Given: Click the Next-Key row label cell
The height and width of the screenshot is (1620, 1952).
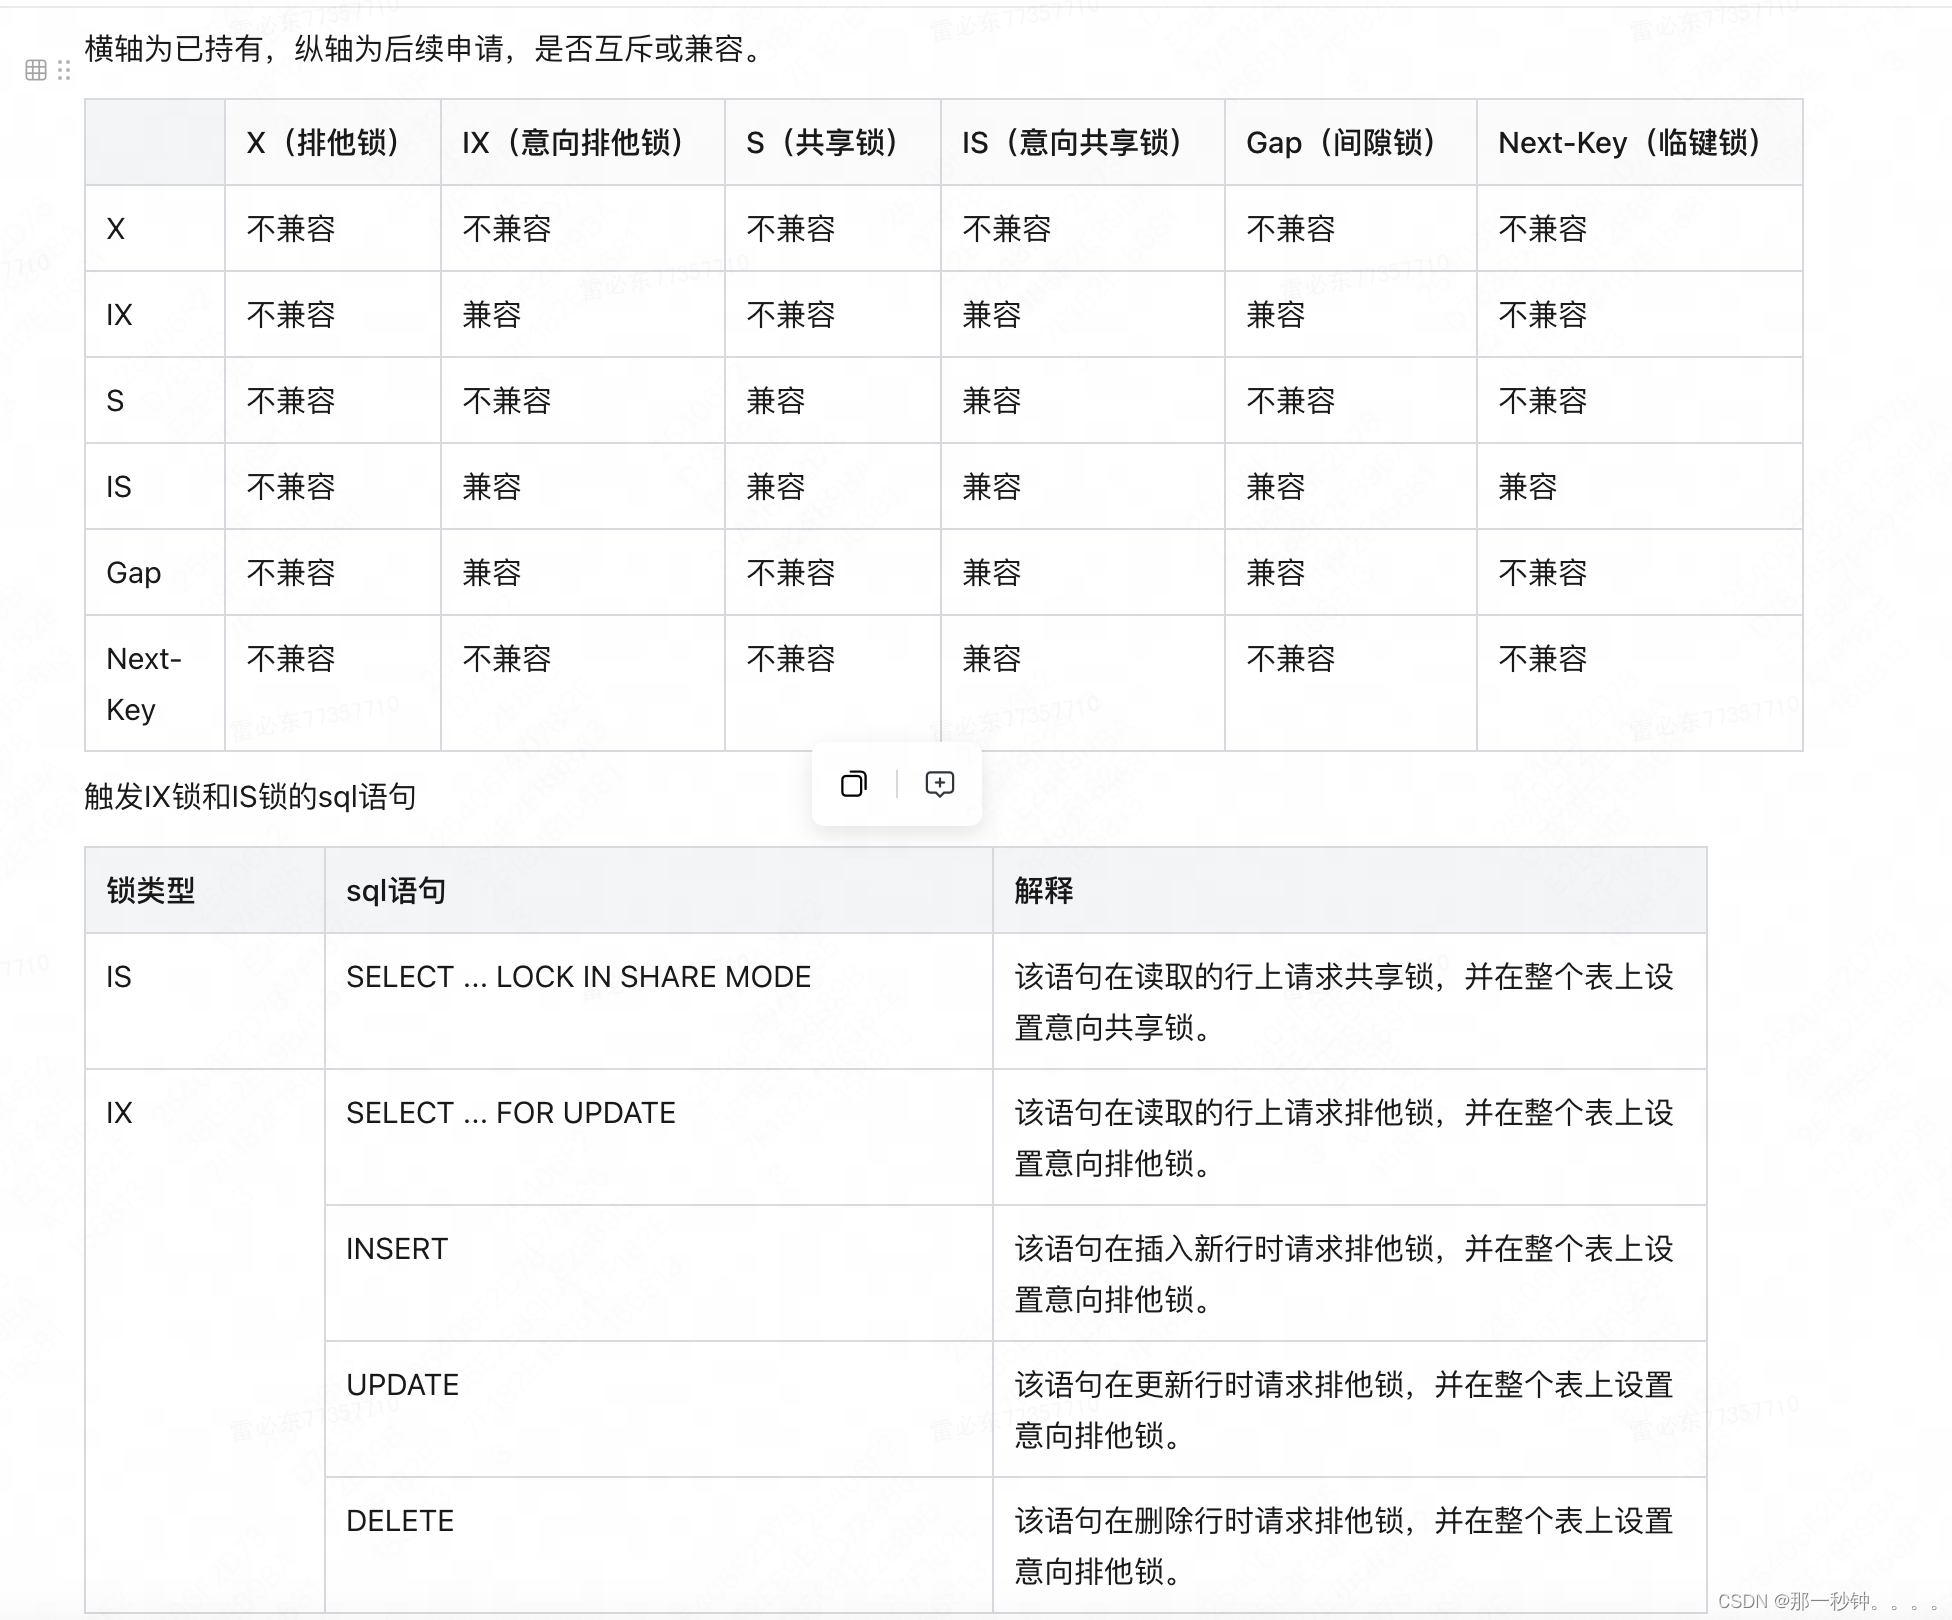Looking at the screenshot, I should pyautogui.click(x=145, y=684).
